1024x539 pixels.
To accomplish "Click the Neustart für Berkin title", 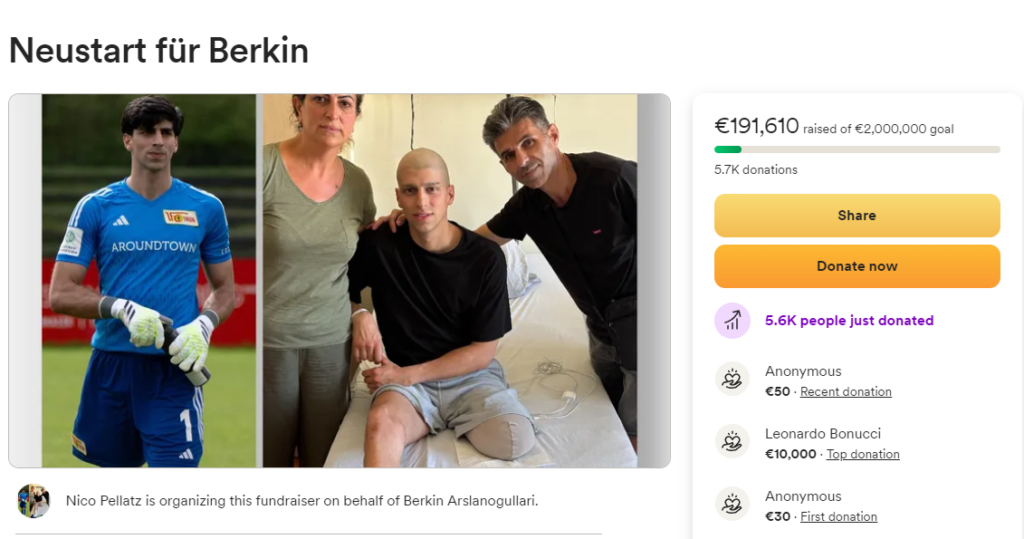I will click(159, 50).
